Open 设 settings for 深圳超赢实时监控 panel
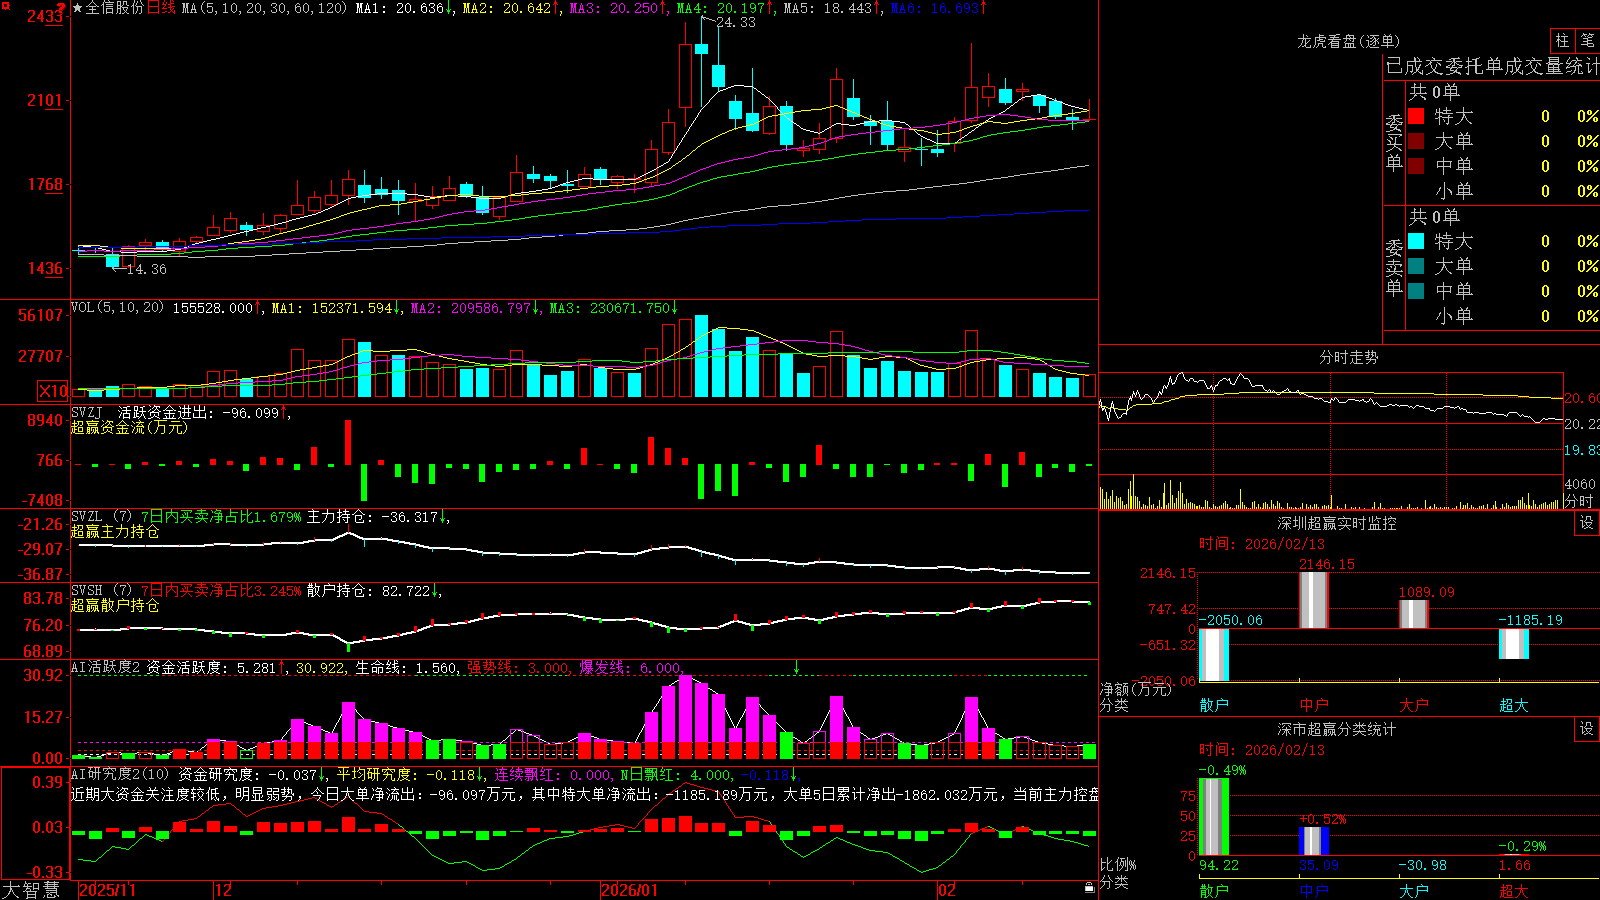The image size is (1600, 900). 1587,523
